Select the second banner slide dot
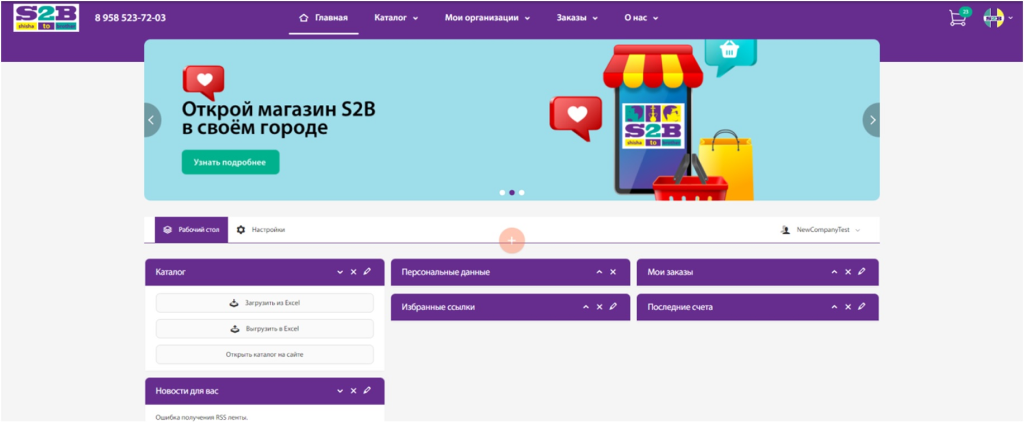Viewport: 1024px width, 423px height. click(512, 193)
